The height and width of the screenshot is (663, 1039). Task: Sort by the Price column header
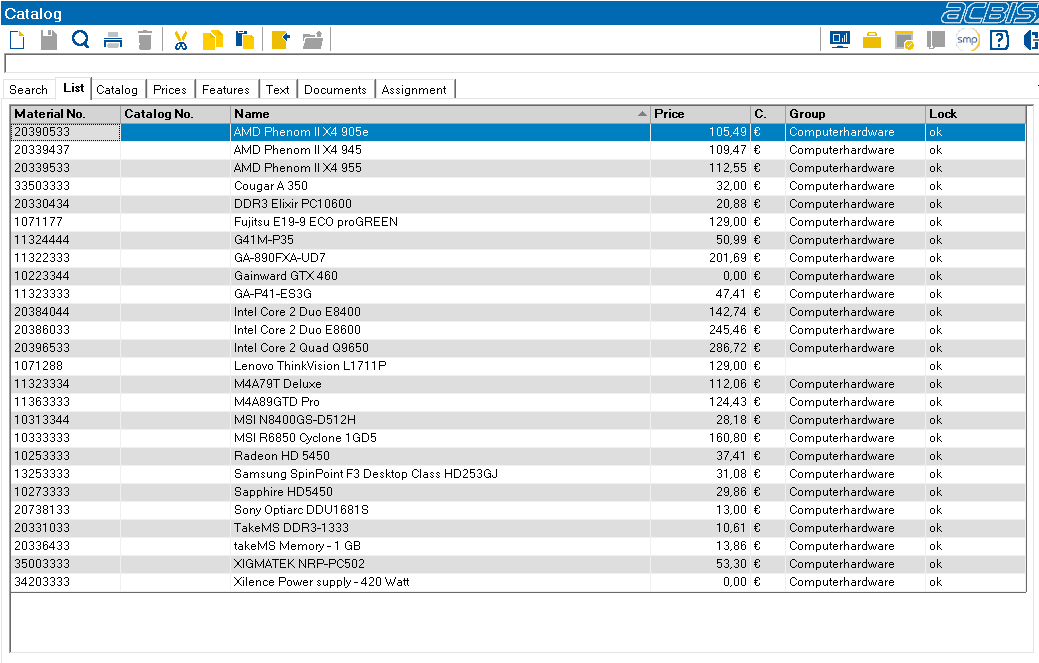tap(700, 114)
